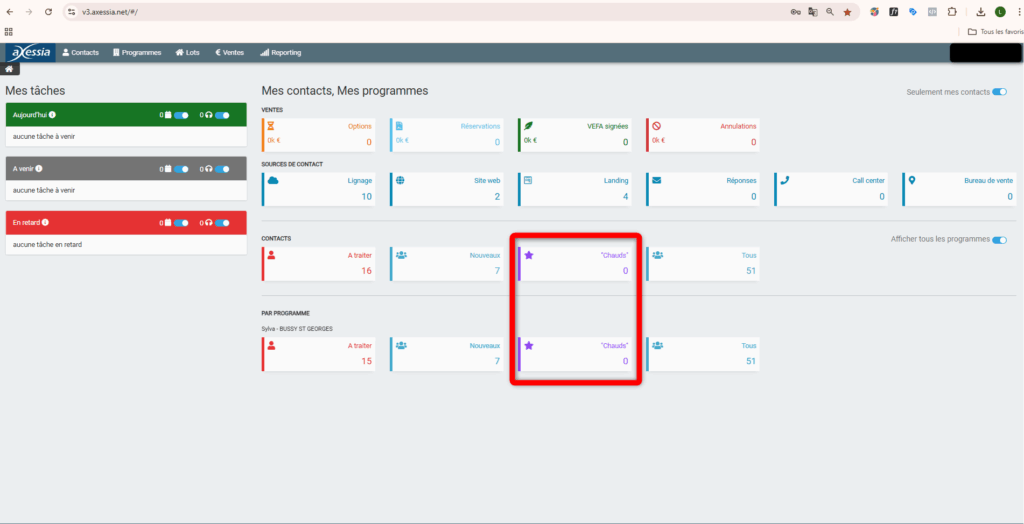
Task: Toggle the Seulement mes contacts switch
Action: click(998, 92)
